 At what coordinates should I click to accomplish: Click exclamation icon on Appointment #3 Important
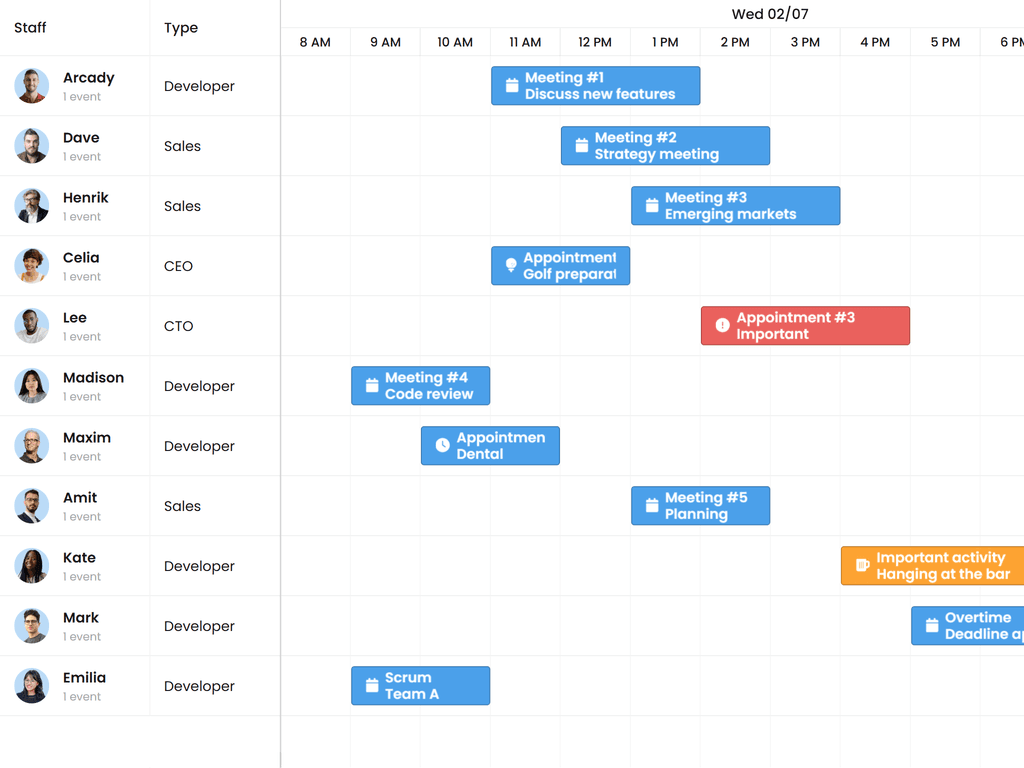tap(722, 326)
